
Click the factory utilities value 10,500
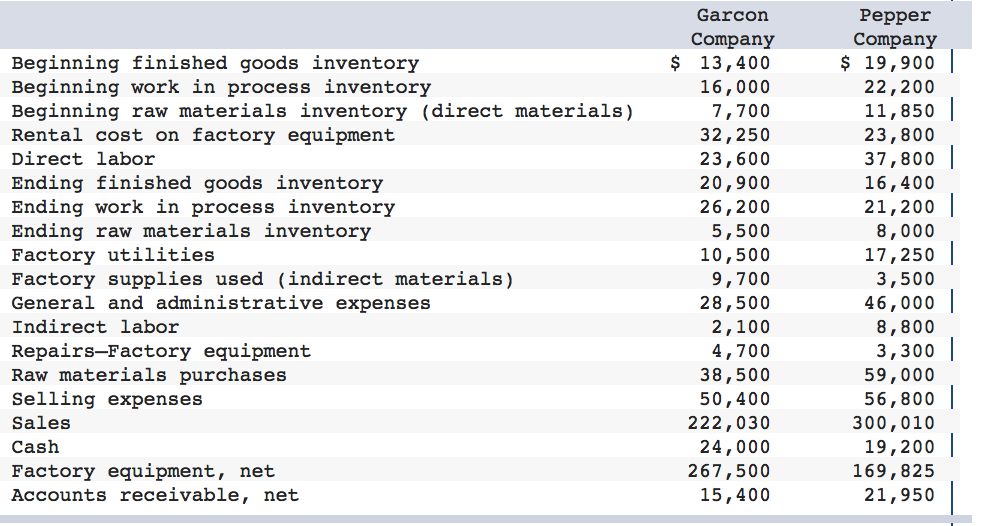point(735,255)
